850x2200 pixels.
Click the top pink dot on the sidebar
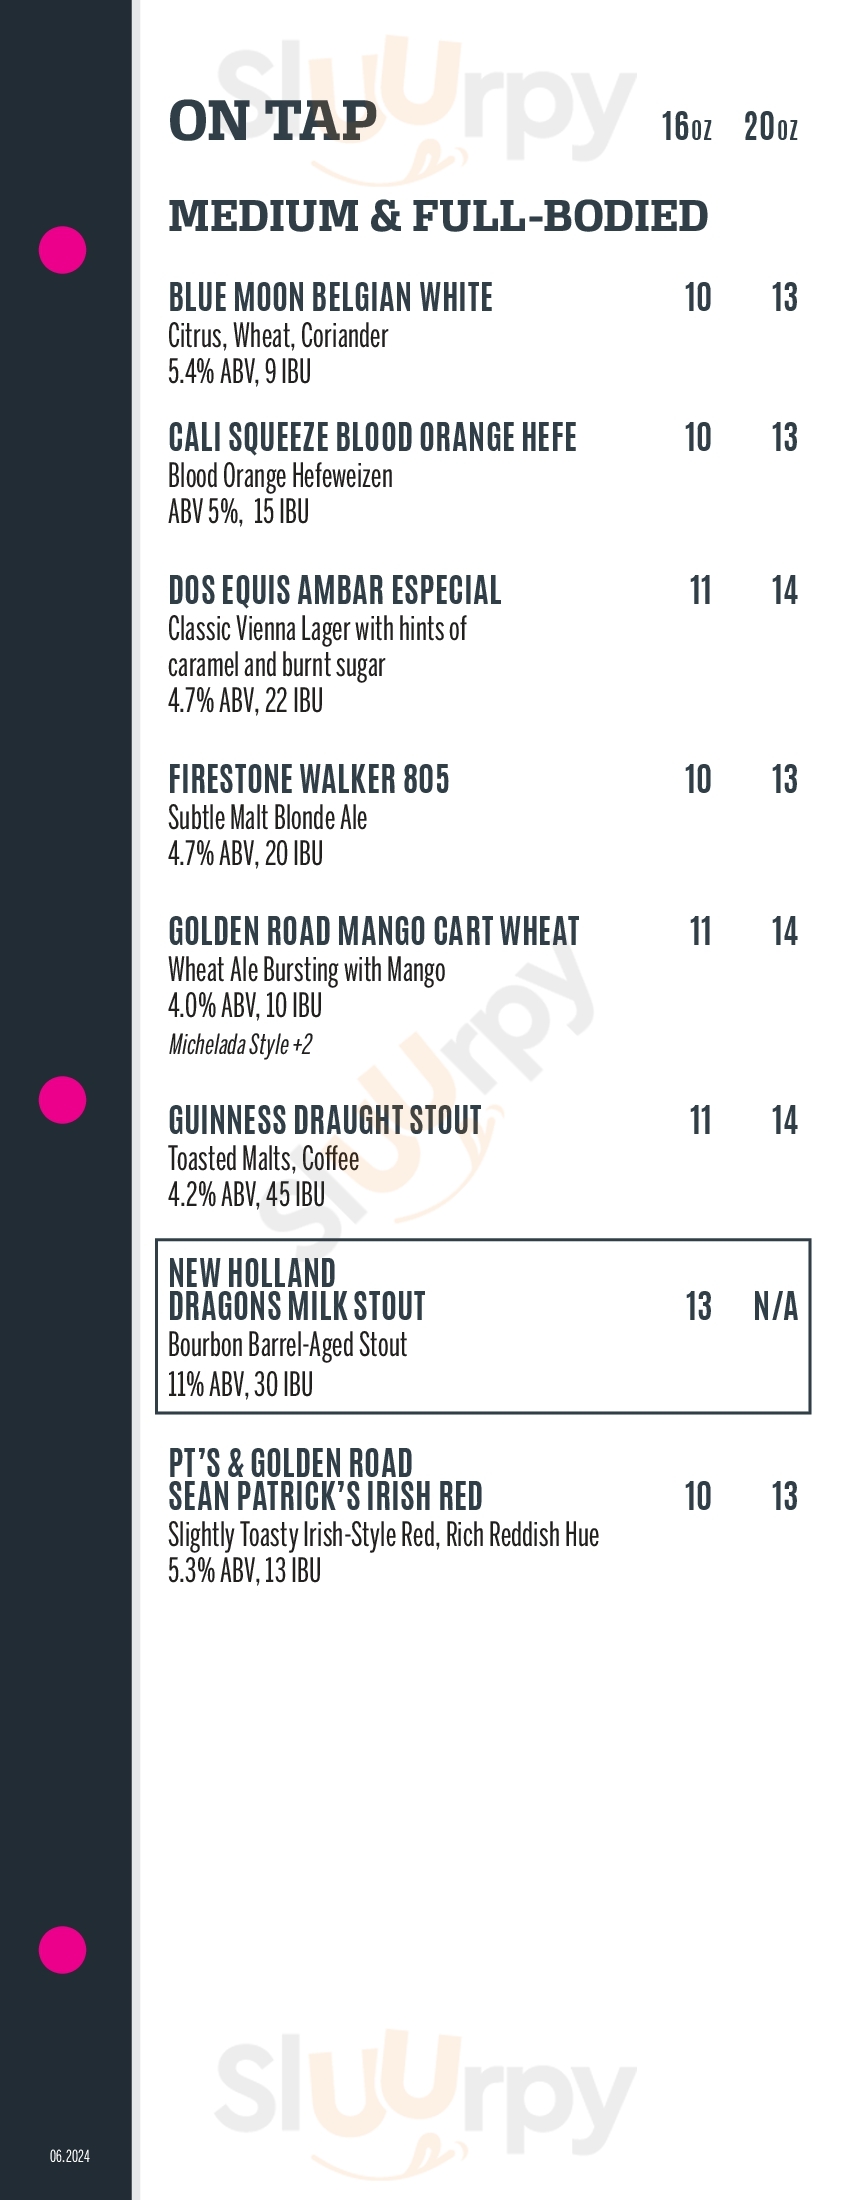pyautogui.click(x=62, y=249)
